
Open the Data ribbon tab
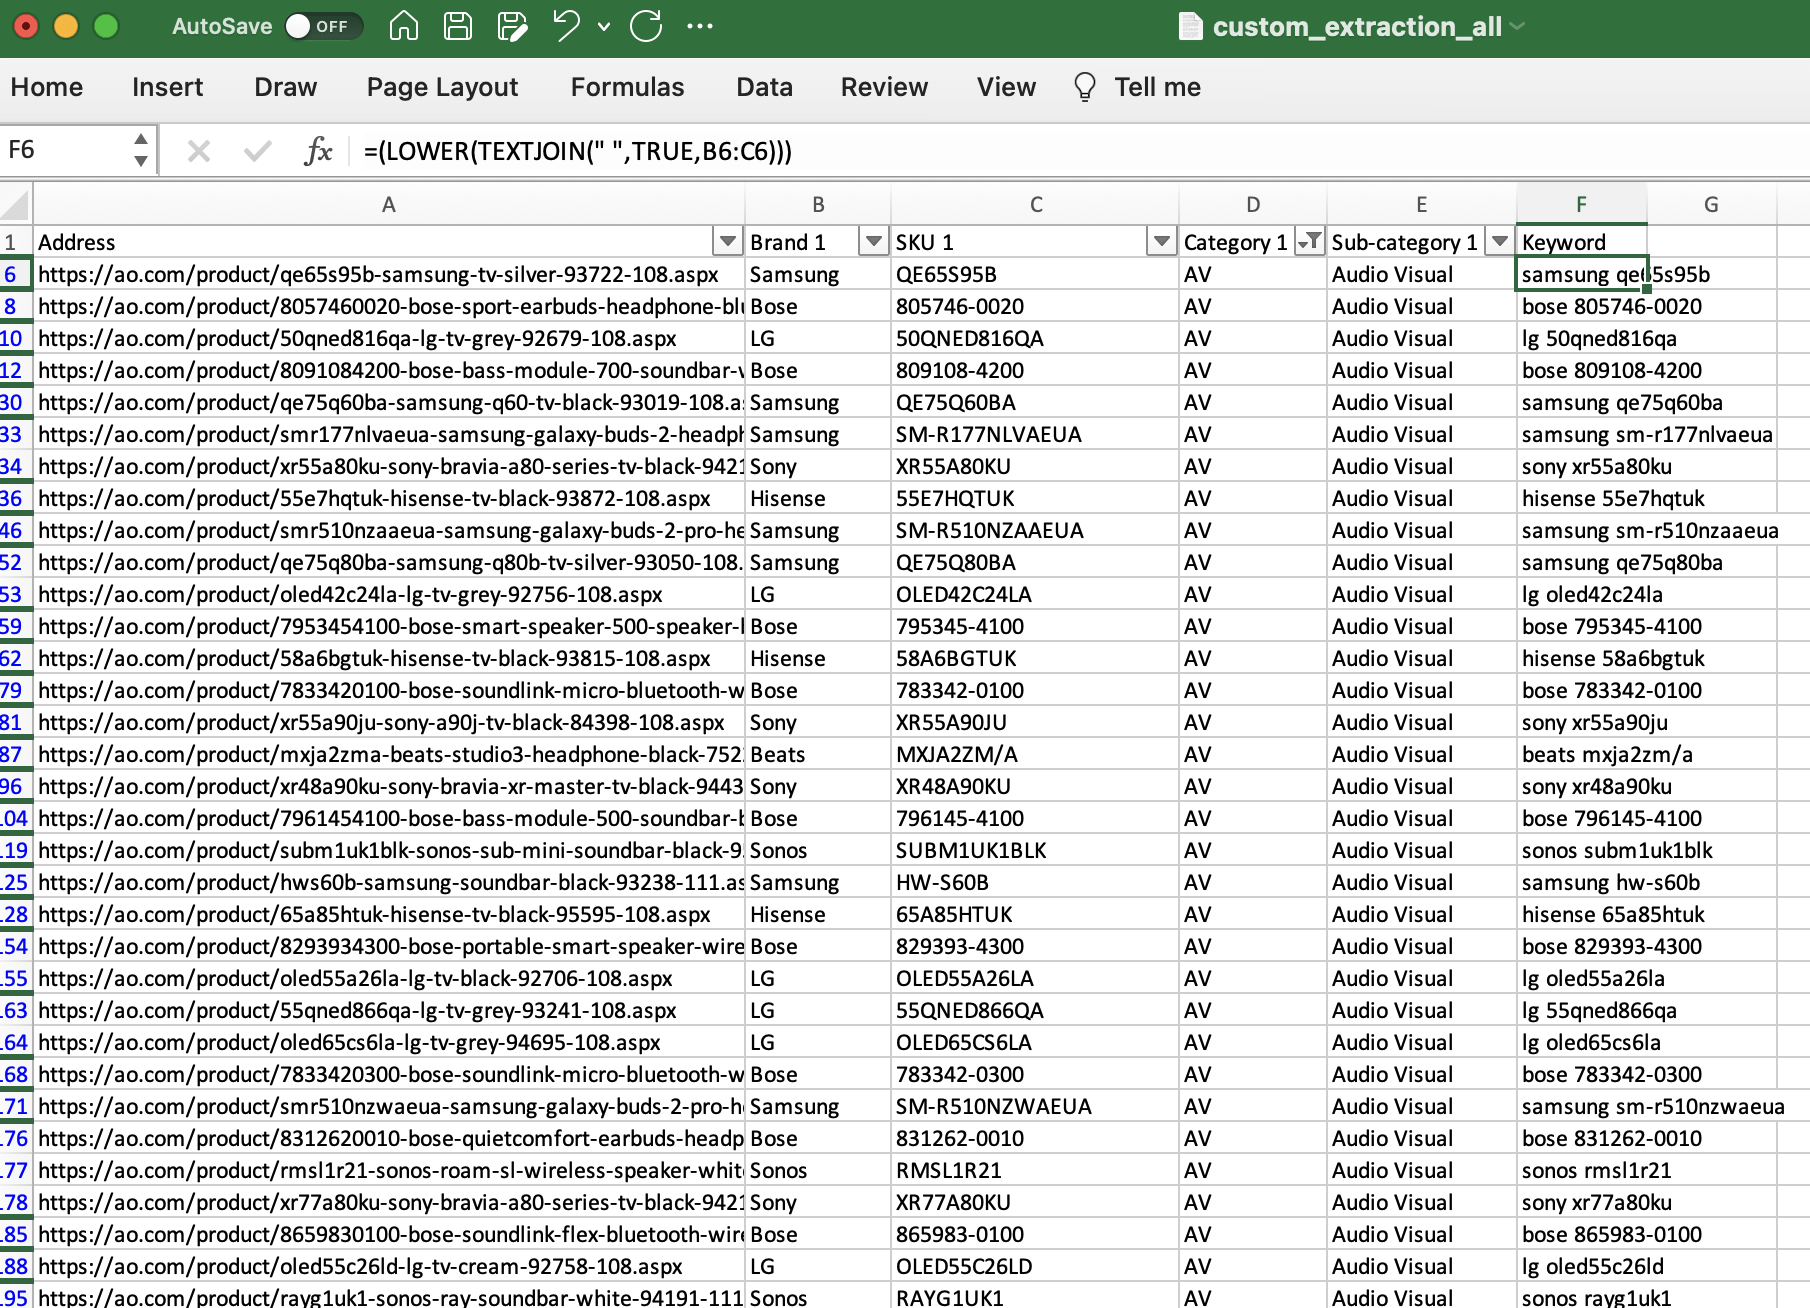point(764,88)
